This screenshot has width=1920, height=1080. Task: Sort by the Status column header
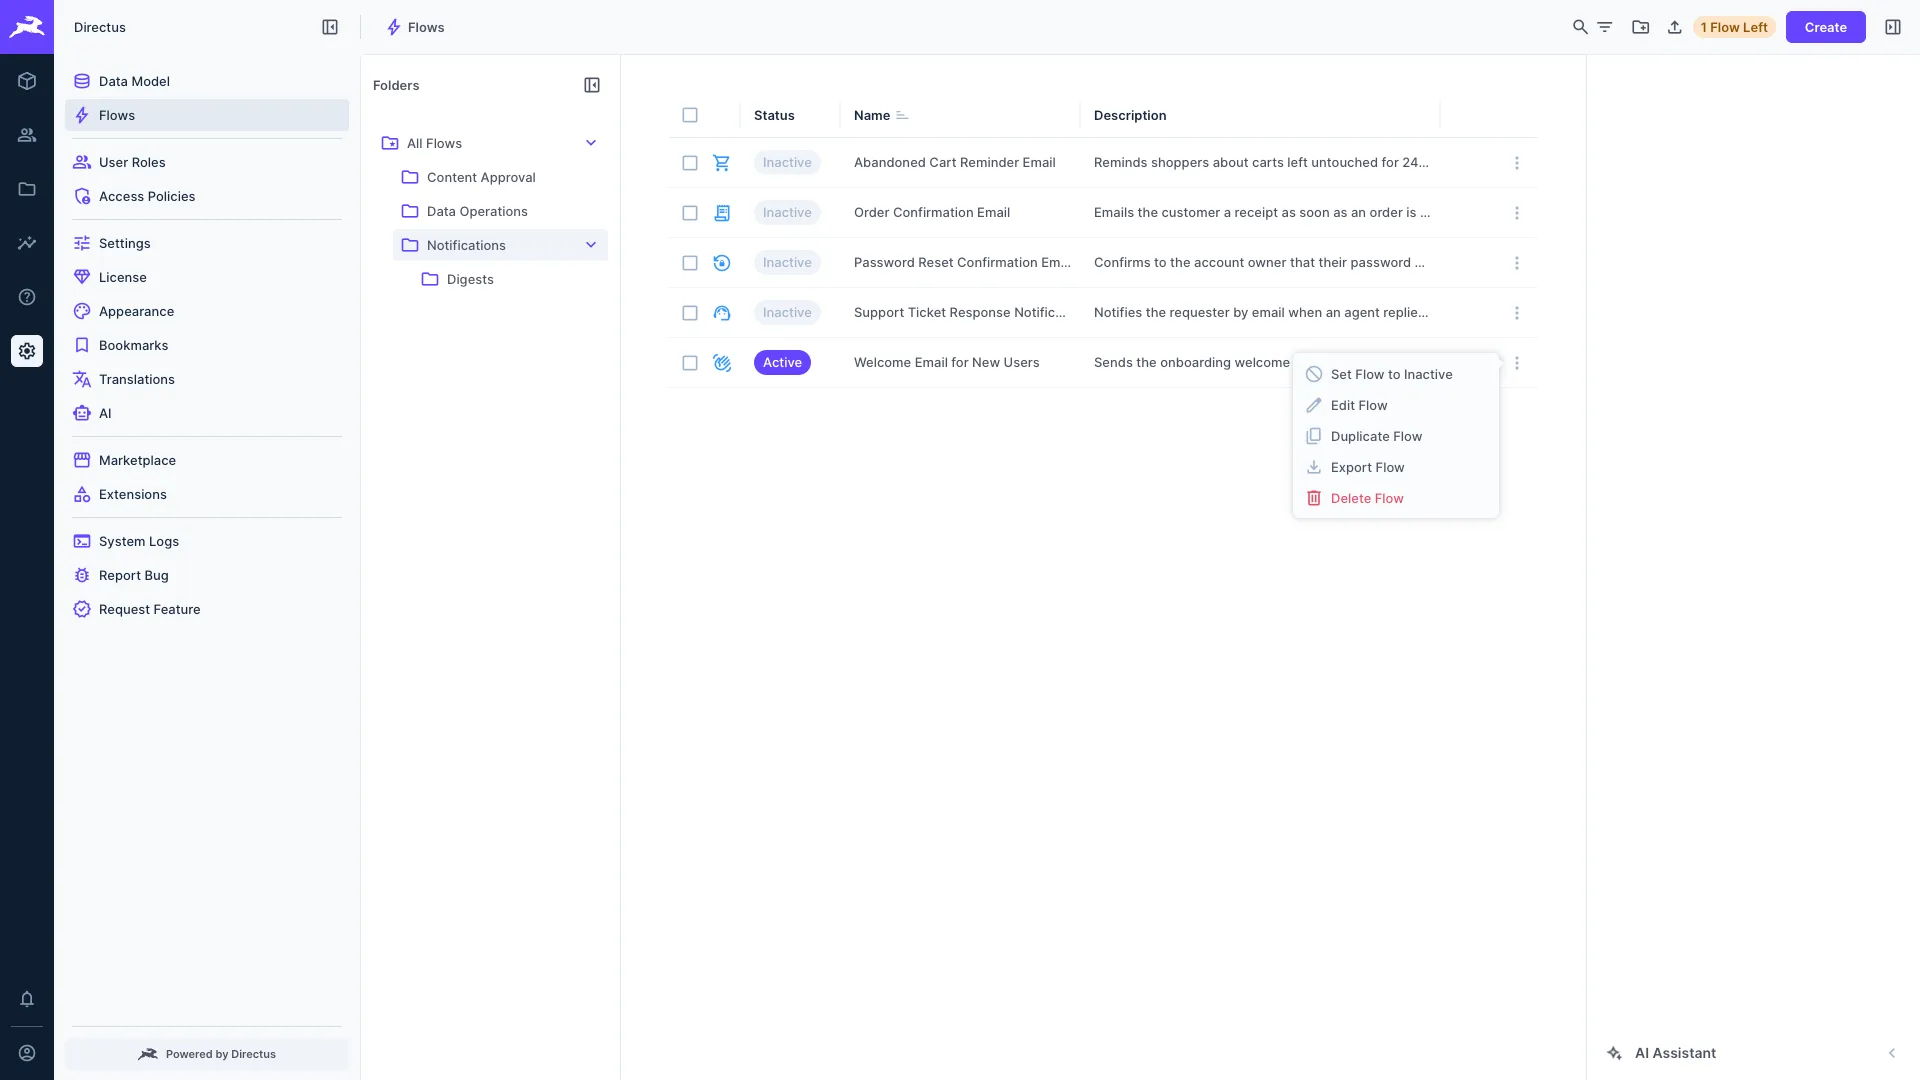click(x=774, y=116)
